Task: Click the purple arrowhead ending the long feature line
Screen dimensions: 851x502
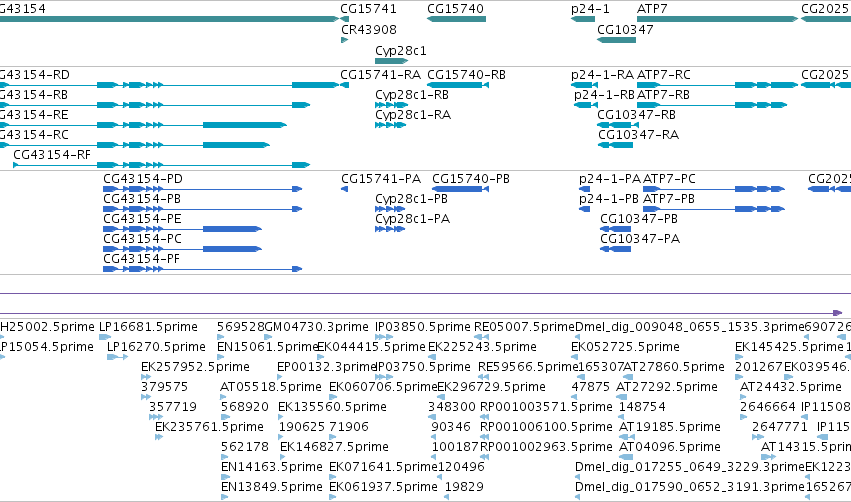Action: pos(837,313)
